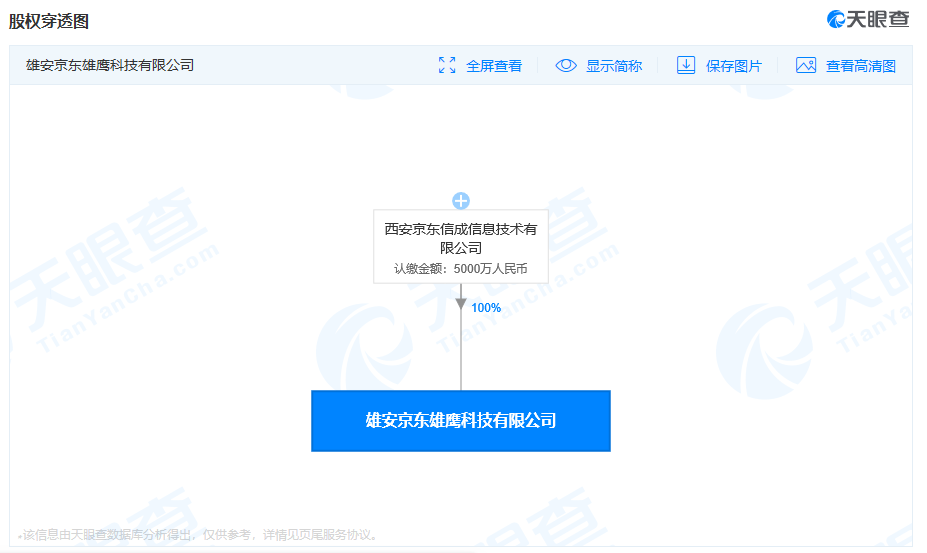Save the chart via 保存图片
This screenshot has height=553, width=927.
point(734,66)
